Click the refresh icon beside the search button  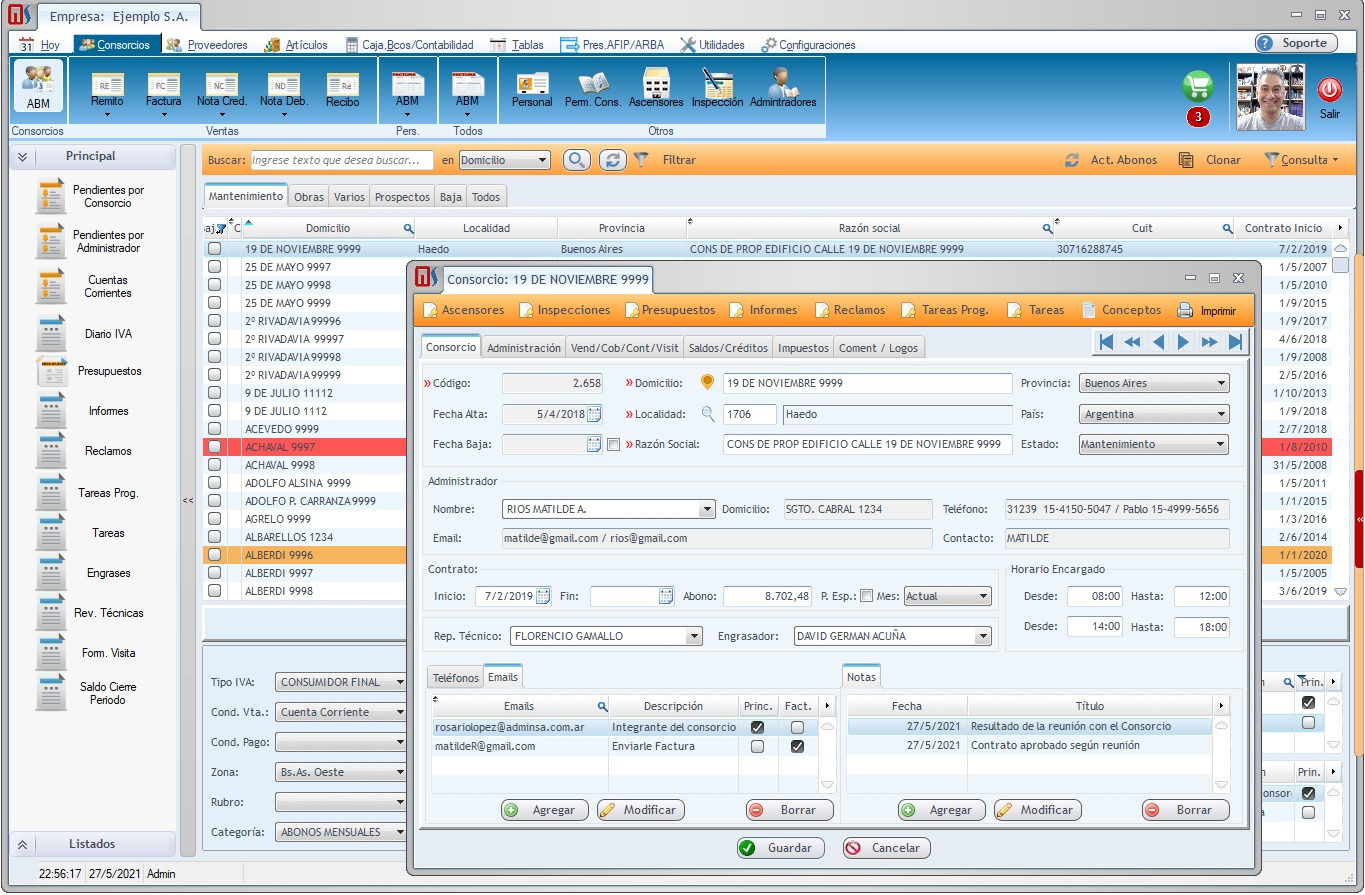click(x=612, y=160)
